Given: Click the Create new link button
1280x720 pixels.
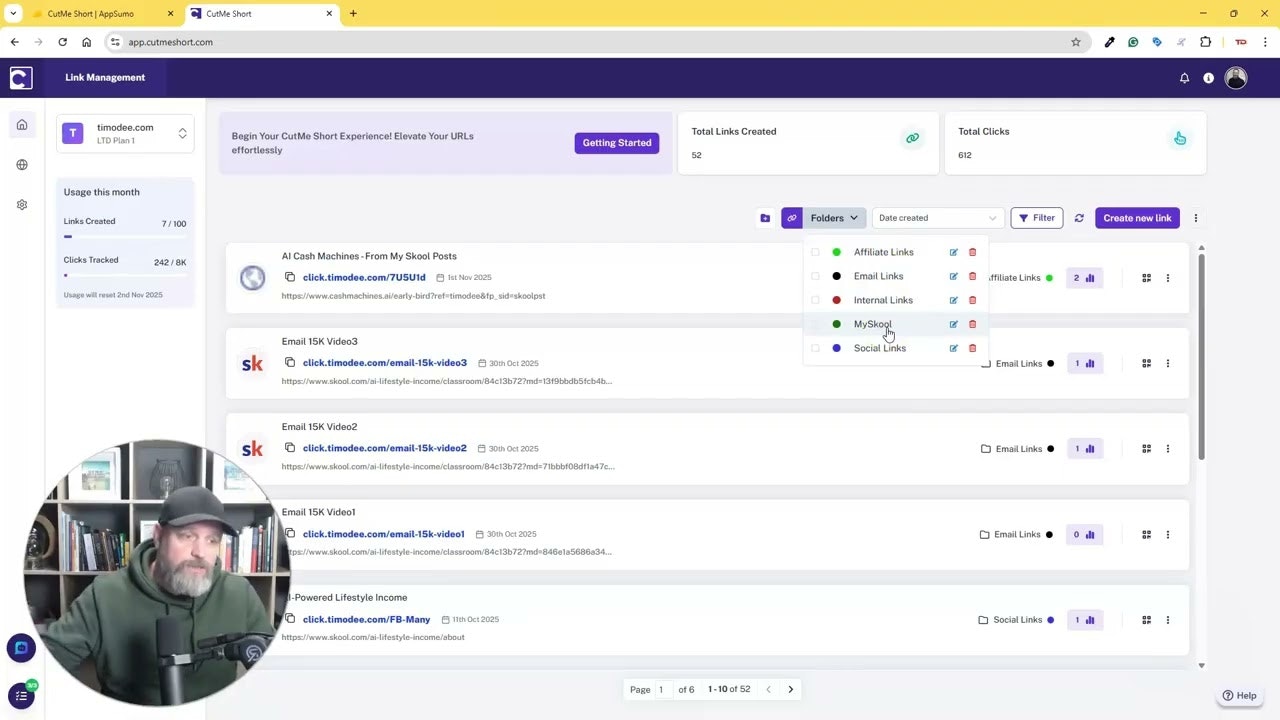Looking at the screenshot, I should (1137, 218).
